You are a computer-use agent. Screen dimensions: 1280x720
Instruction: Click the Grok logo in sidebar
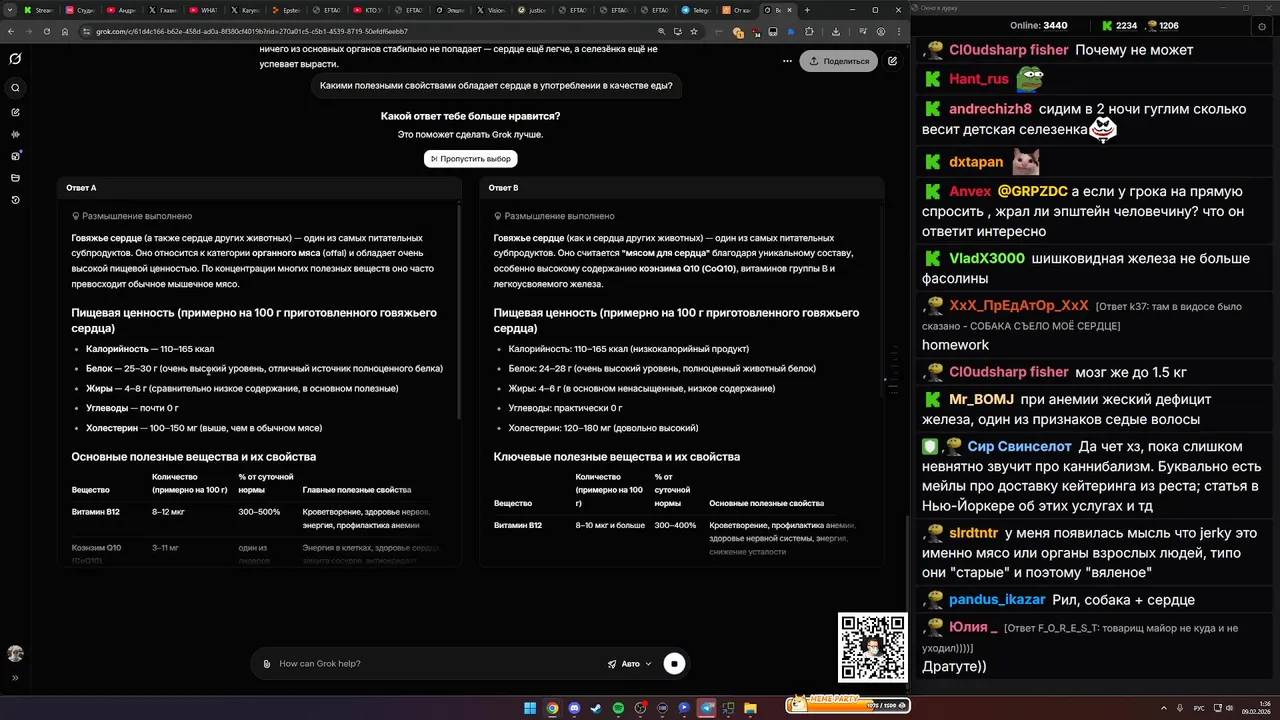click(15, 59)
